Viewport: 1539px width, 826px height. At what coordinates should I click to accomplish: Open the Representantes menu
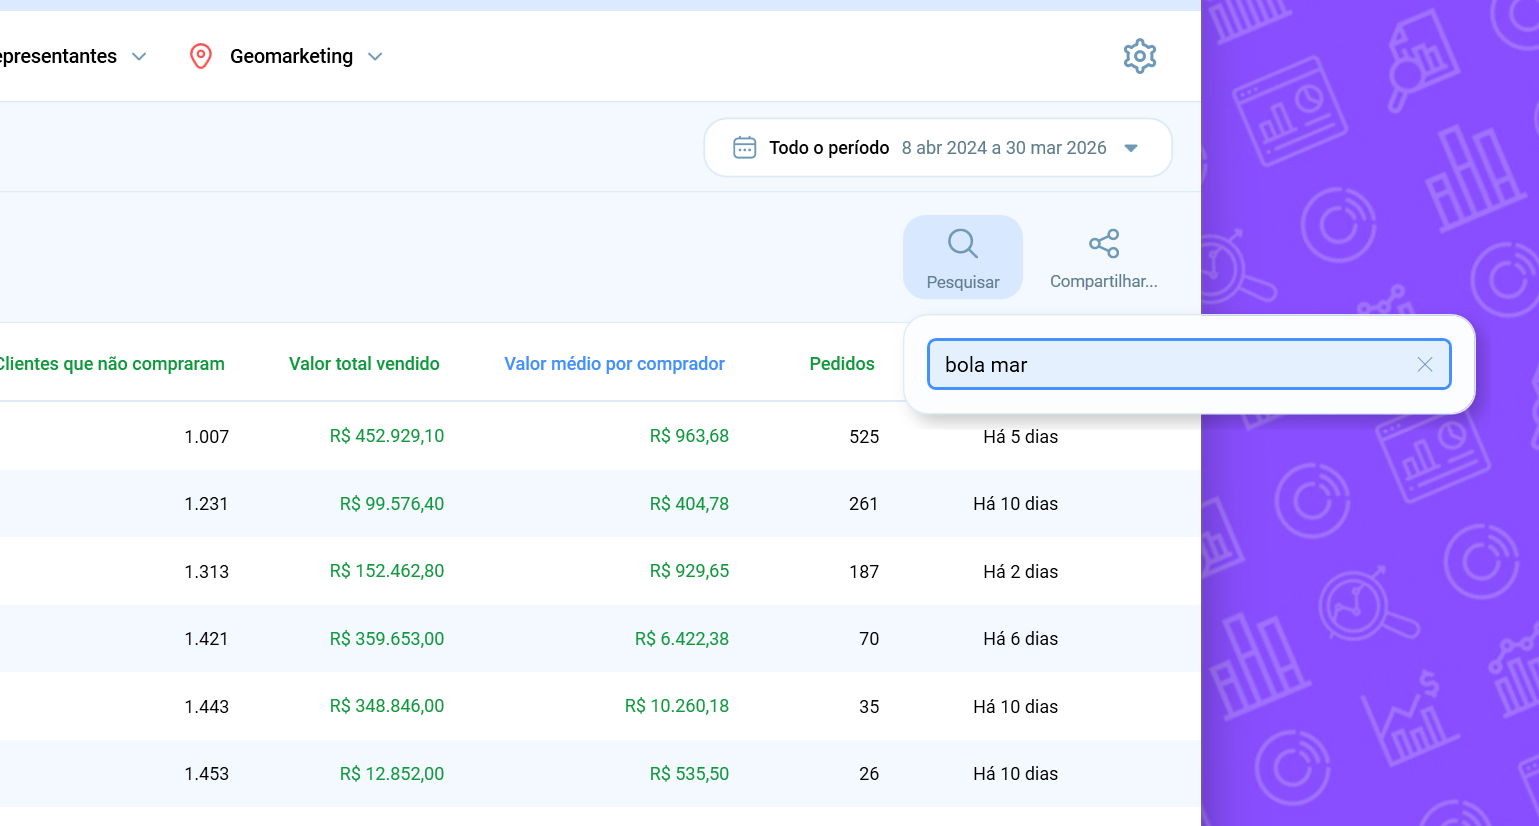pos(58,57)
